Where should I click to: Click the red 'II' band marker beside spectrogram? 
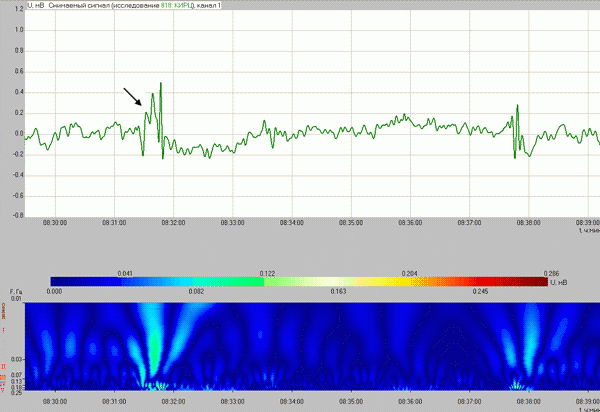pyautogui.click(x=3, y=366)
